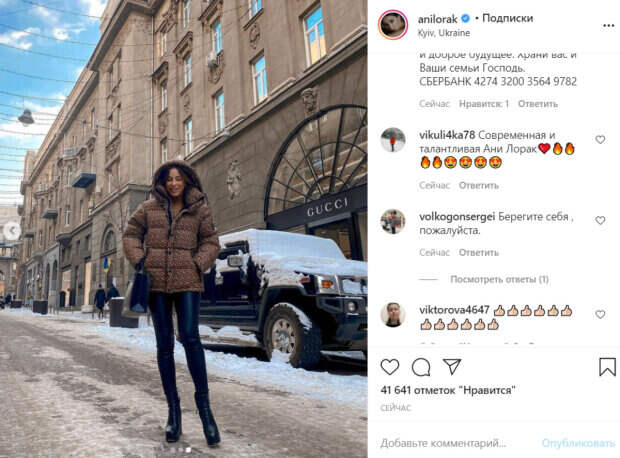Like the viktorova4647 comment heart
This screenshot has width=620, height=458.
tap(600, 314)
